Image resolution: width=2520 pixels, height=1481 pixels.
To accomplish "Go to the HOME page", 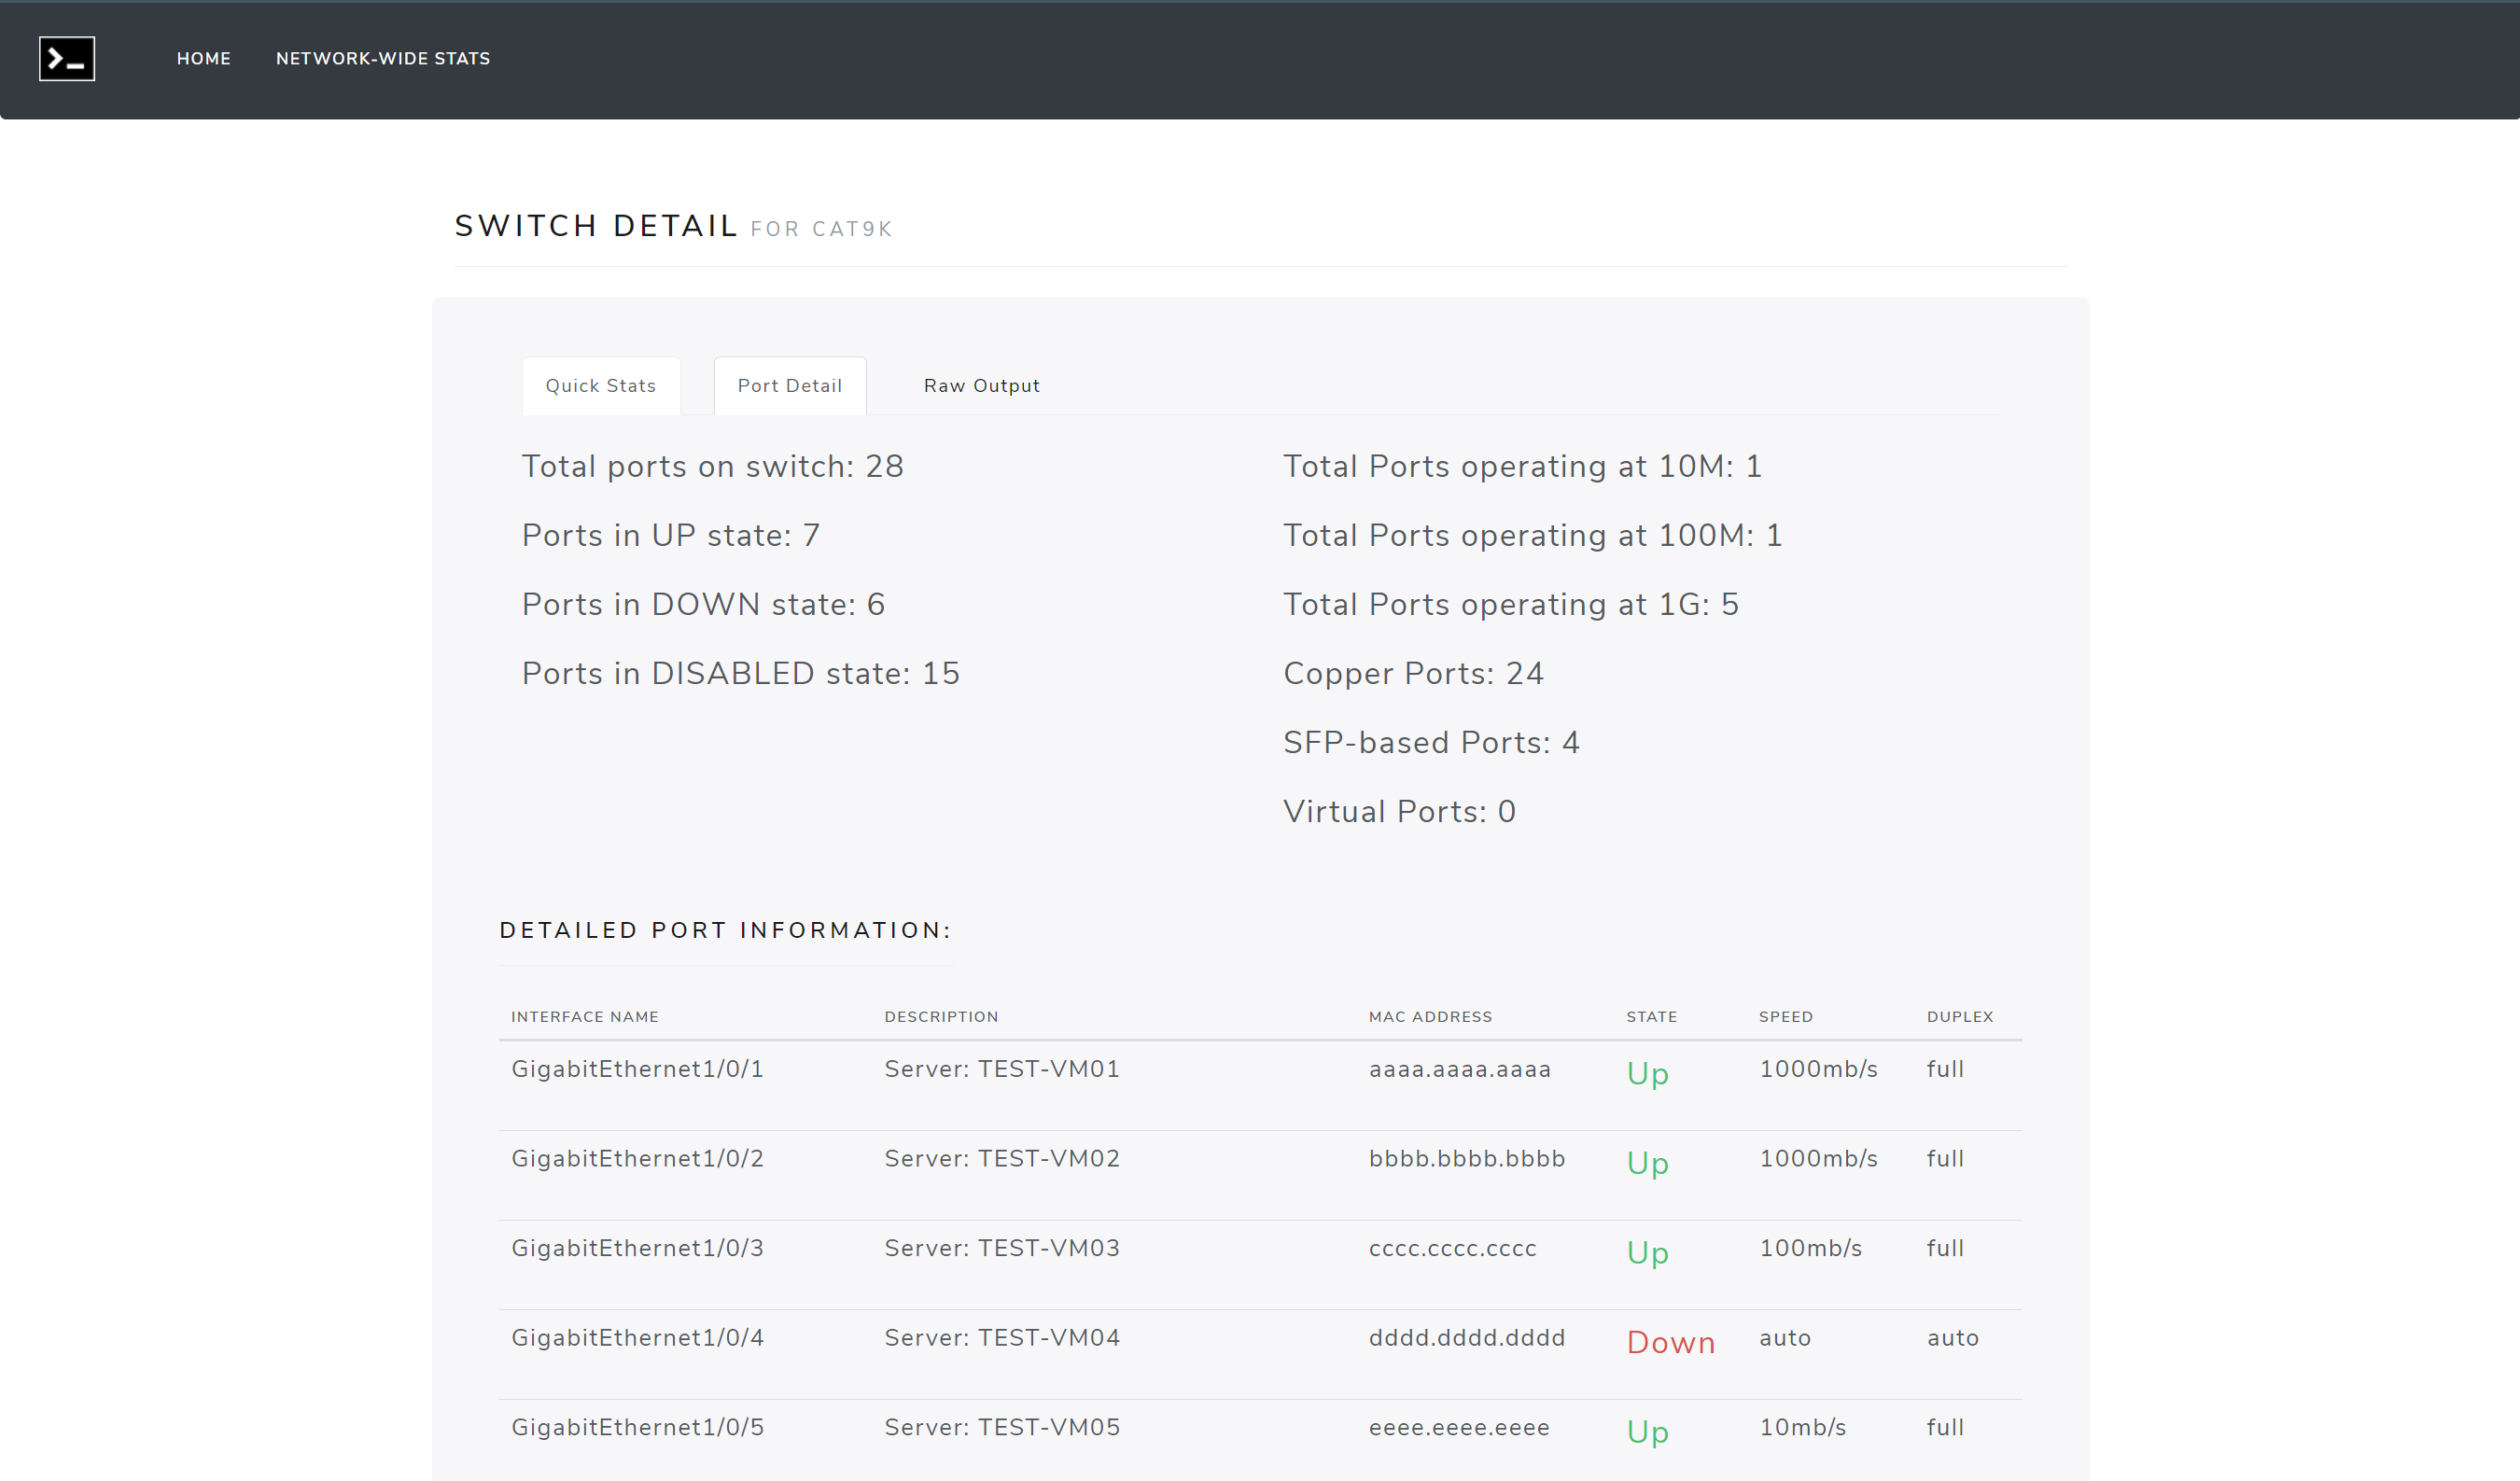I will point(204,59).
